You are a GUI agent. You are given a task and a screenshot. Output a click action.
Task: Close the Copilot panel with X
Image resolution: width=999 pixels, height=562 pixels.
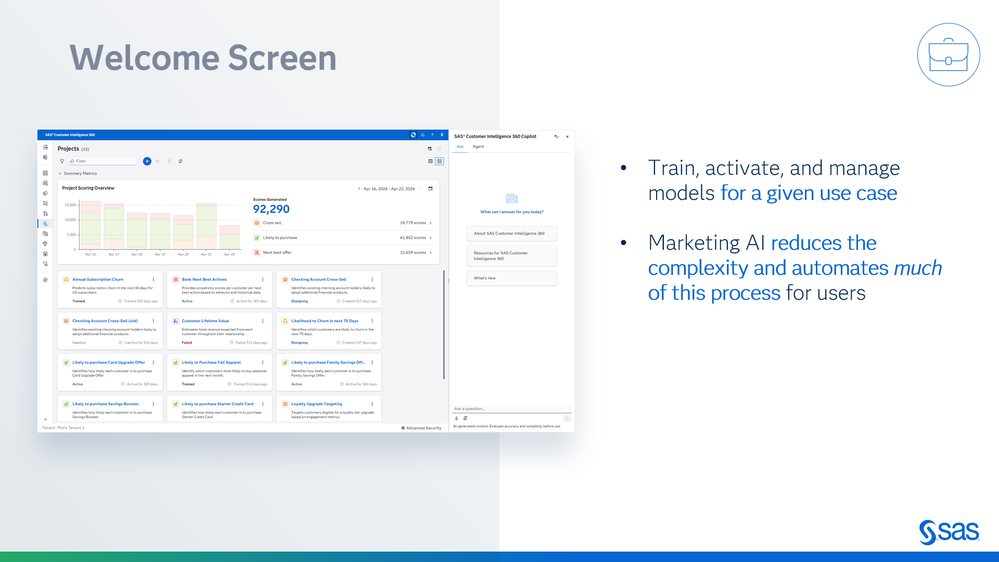[567, 136]
